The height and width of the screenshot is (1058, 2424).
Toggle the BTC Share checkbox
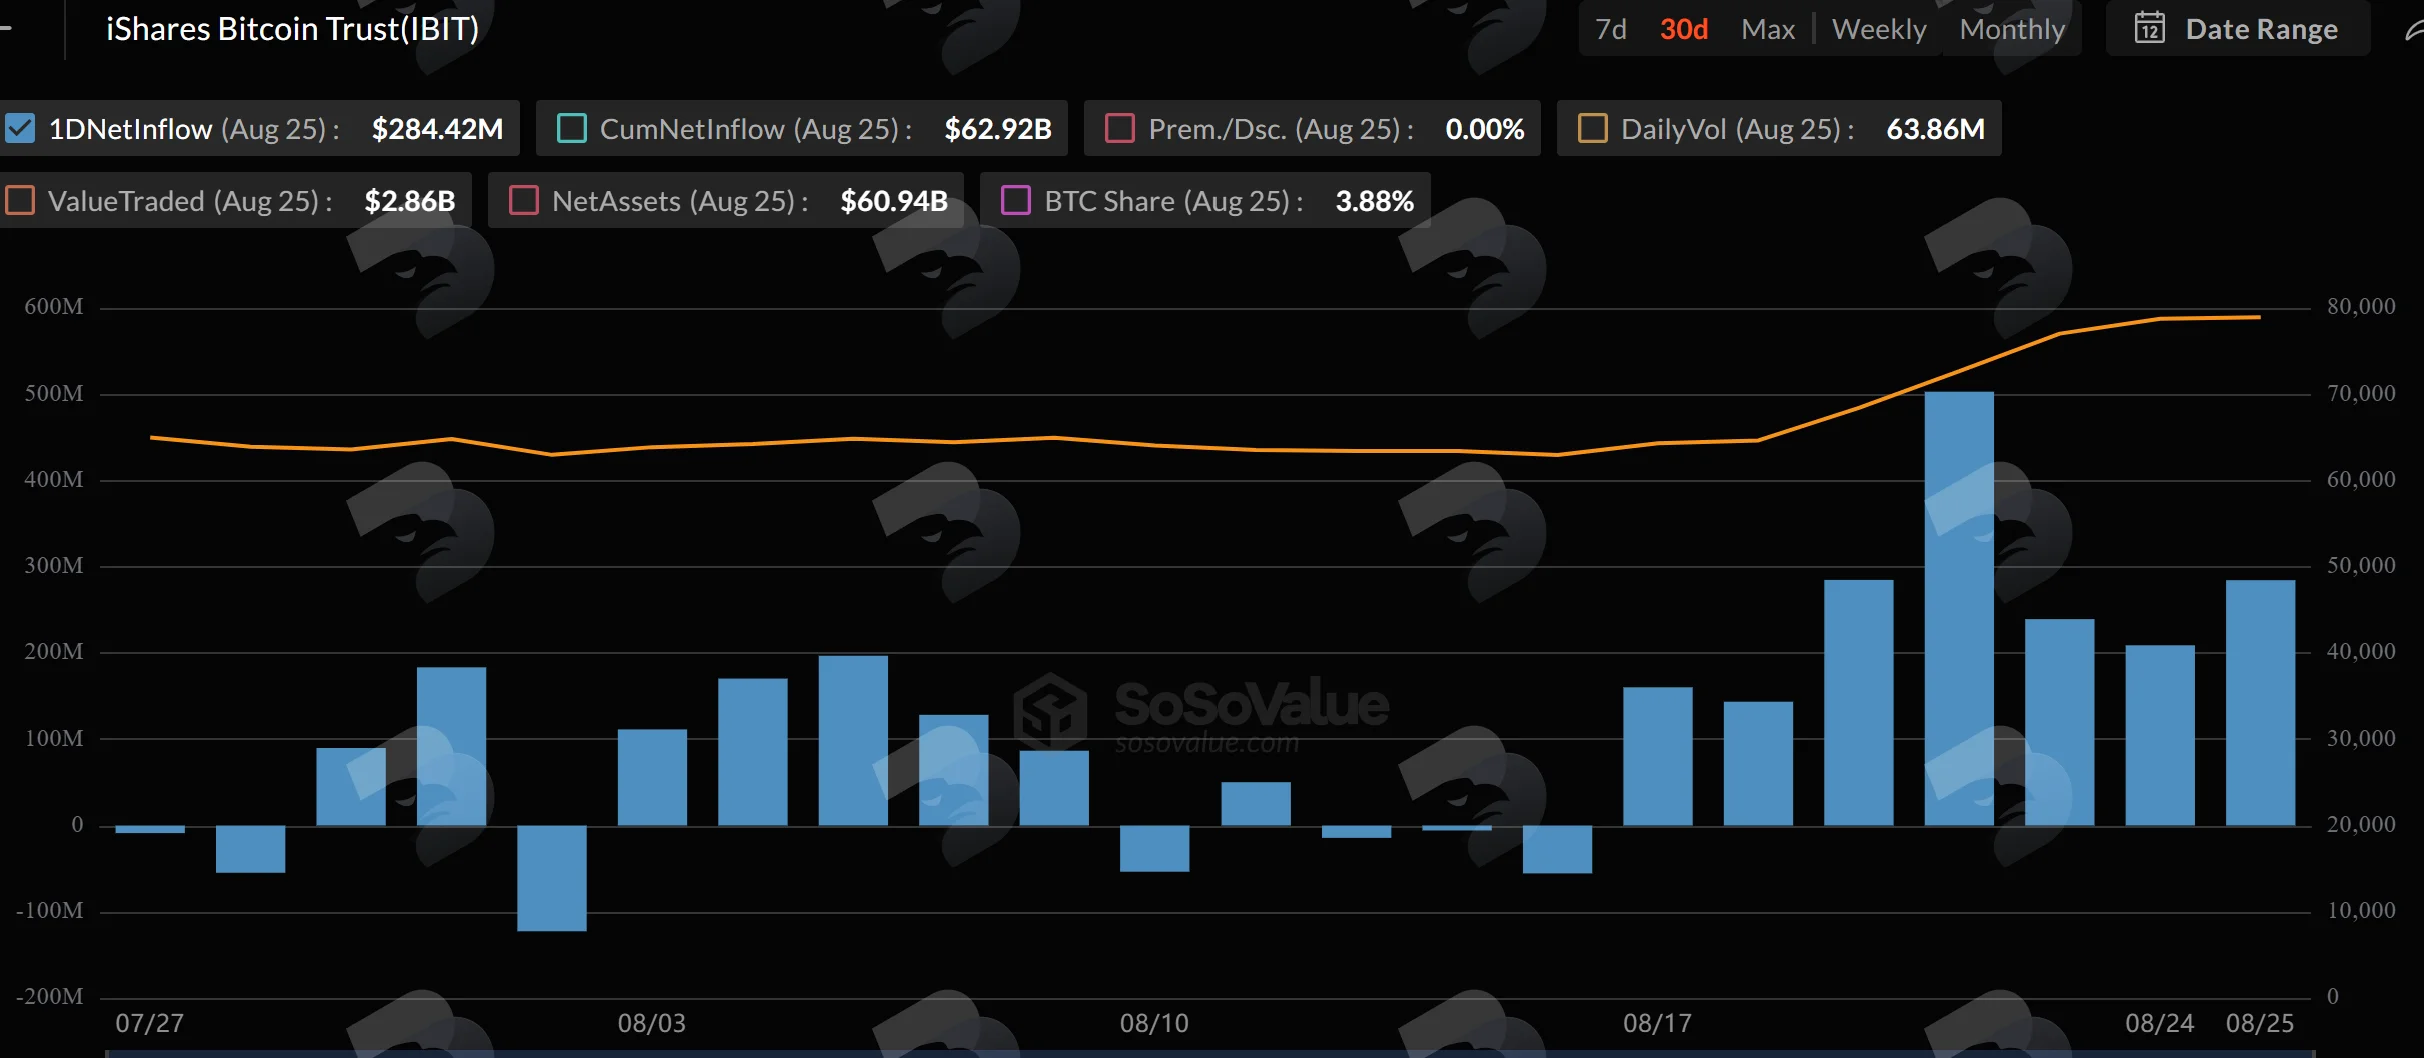[1015, 201]
